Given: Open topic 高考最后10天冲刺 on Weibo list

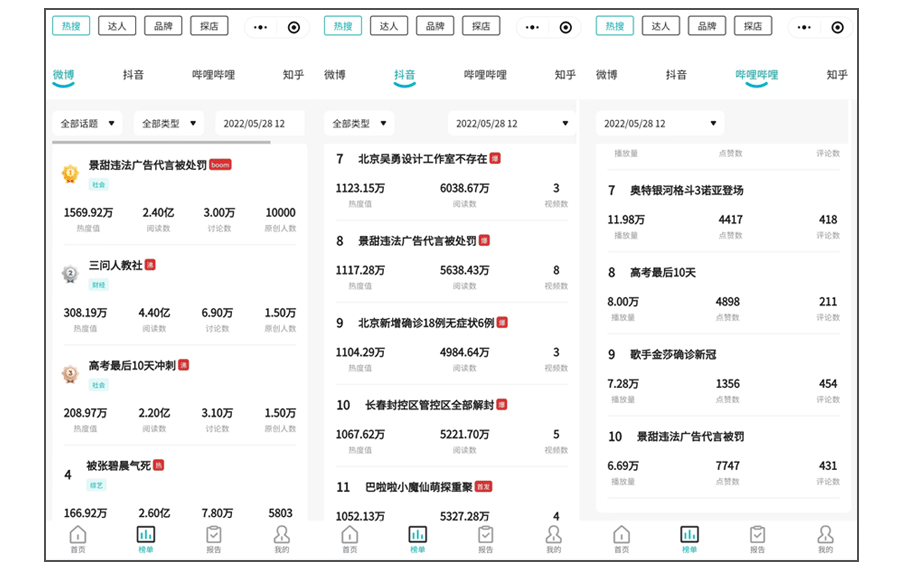Looking at the screenshot, I should (x=132, y=366).
